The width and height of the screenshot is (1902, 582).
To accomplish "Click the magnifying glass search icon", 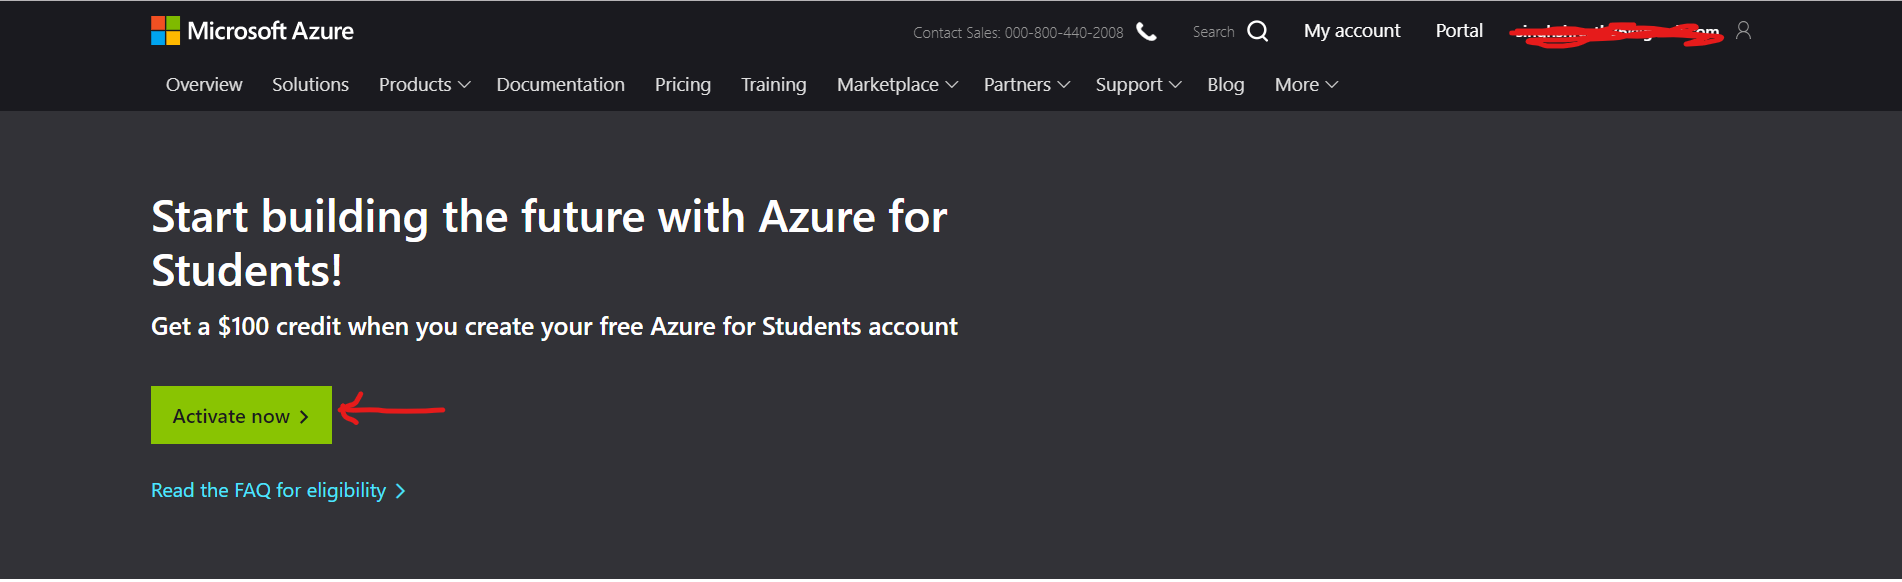I will point(1257,32).
